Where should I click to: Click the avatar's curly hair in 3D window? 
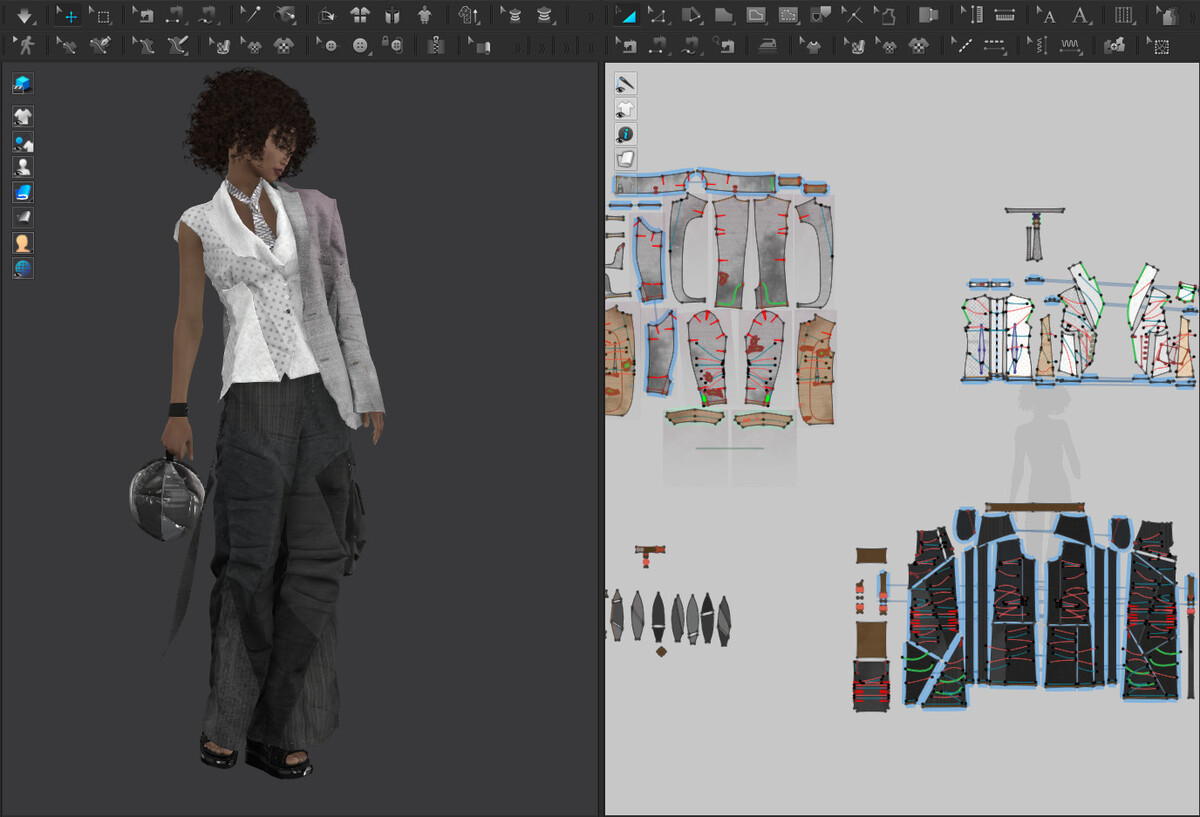pyautogui.click(x=250, y=121)
